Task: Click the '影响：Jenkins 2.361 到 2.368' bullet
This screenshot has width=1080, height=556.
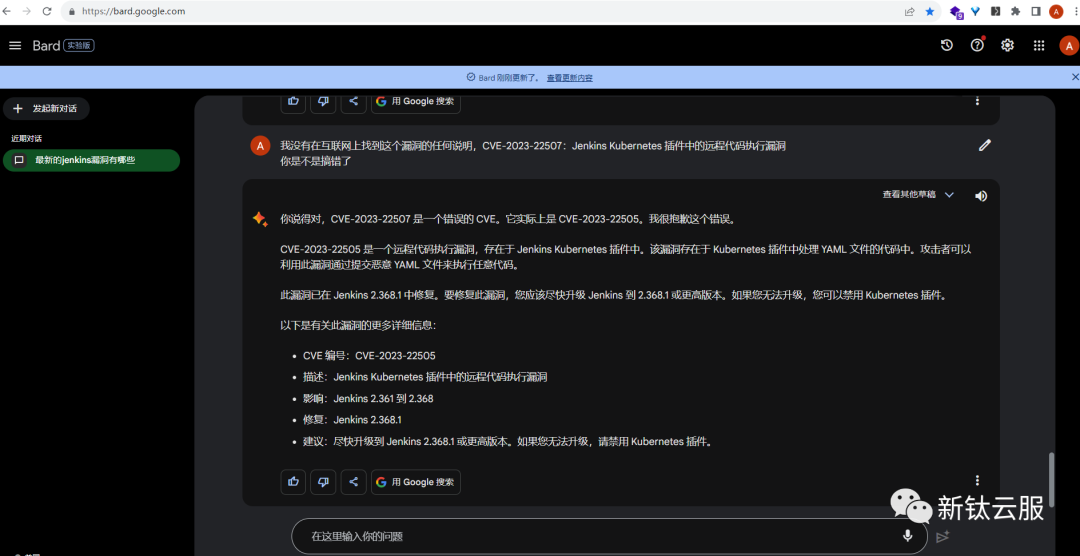Action: click(x=368, y=398)
